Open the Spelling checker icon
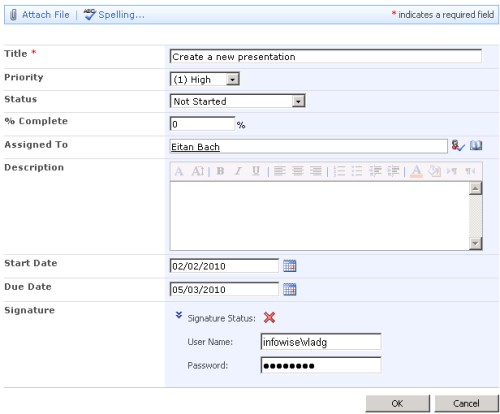 89,15
